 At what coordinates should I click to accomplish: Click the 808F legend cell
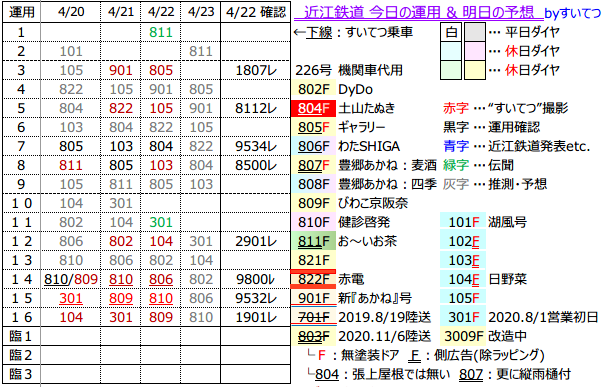coord(313,185)
